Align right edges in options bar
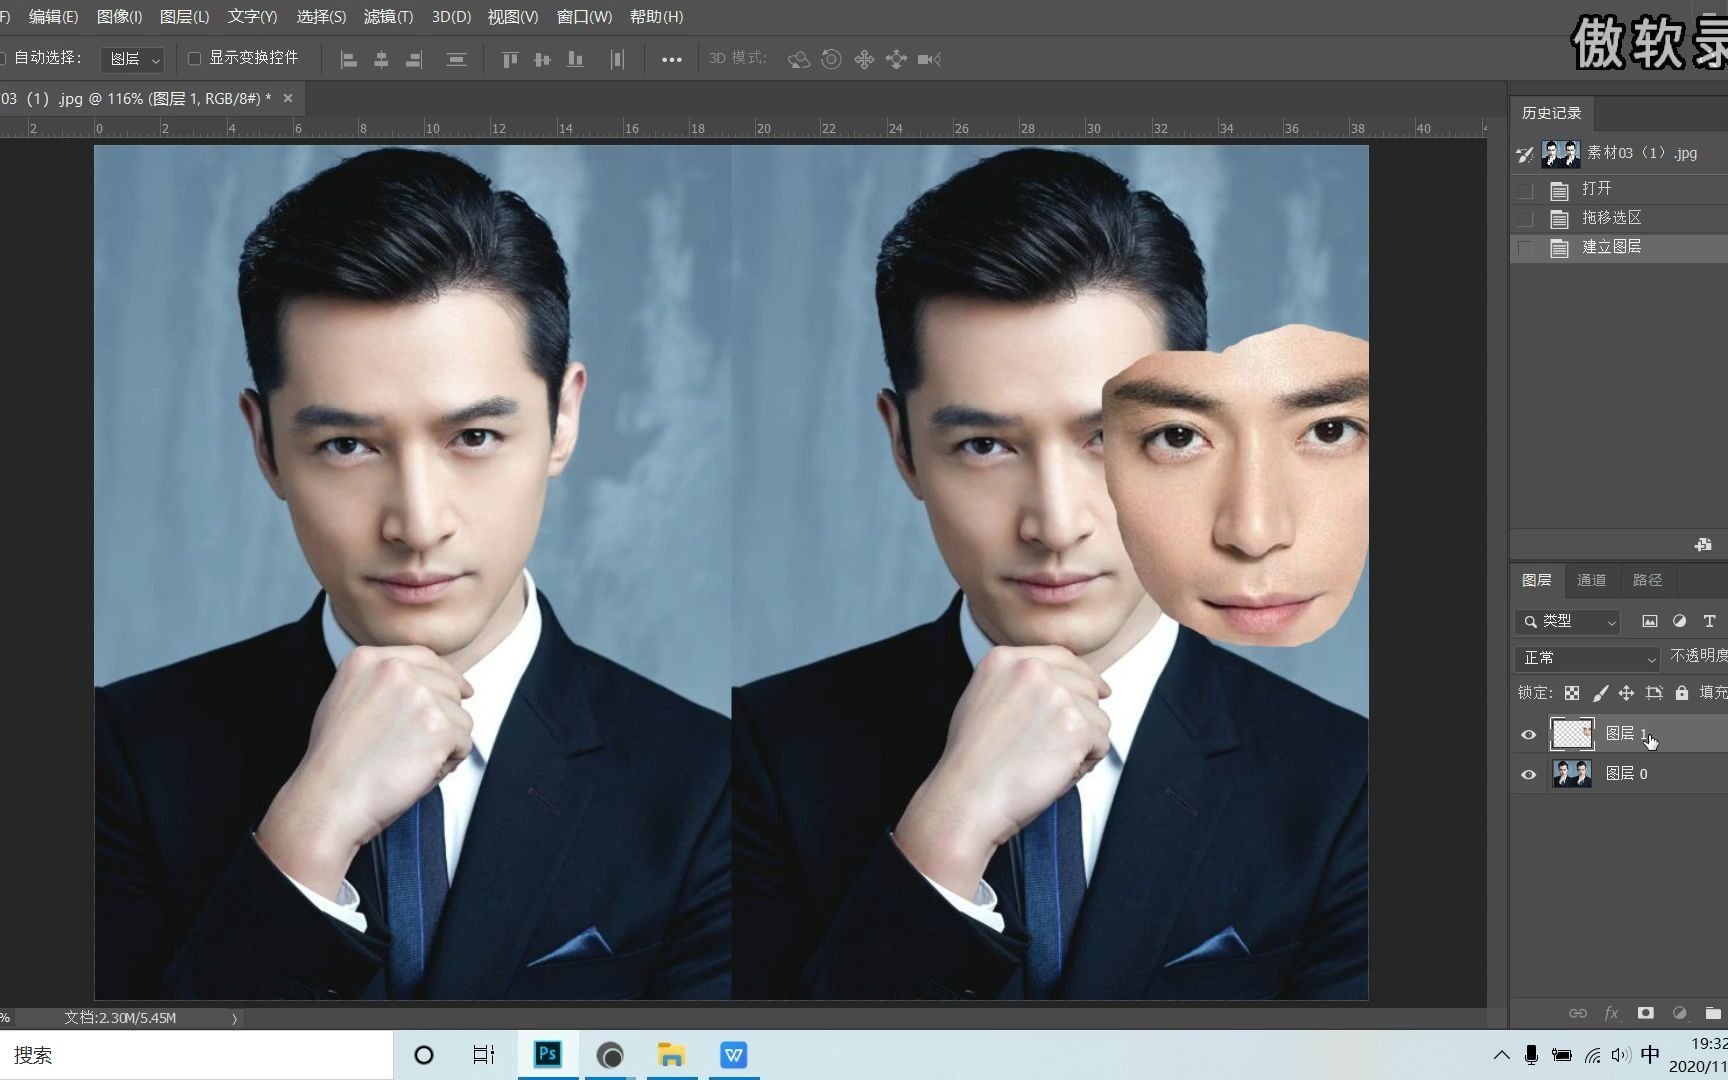Screen dimensions: 1728x1080 (x=414, y=60)
